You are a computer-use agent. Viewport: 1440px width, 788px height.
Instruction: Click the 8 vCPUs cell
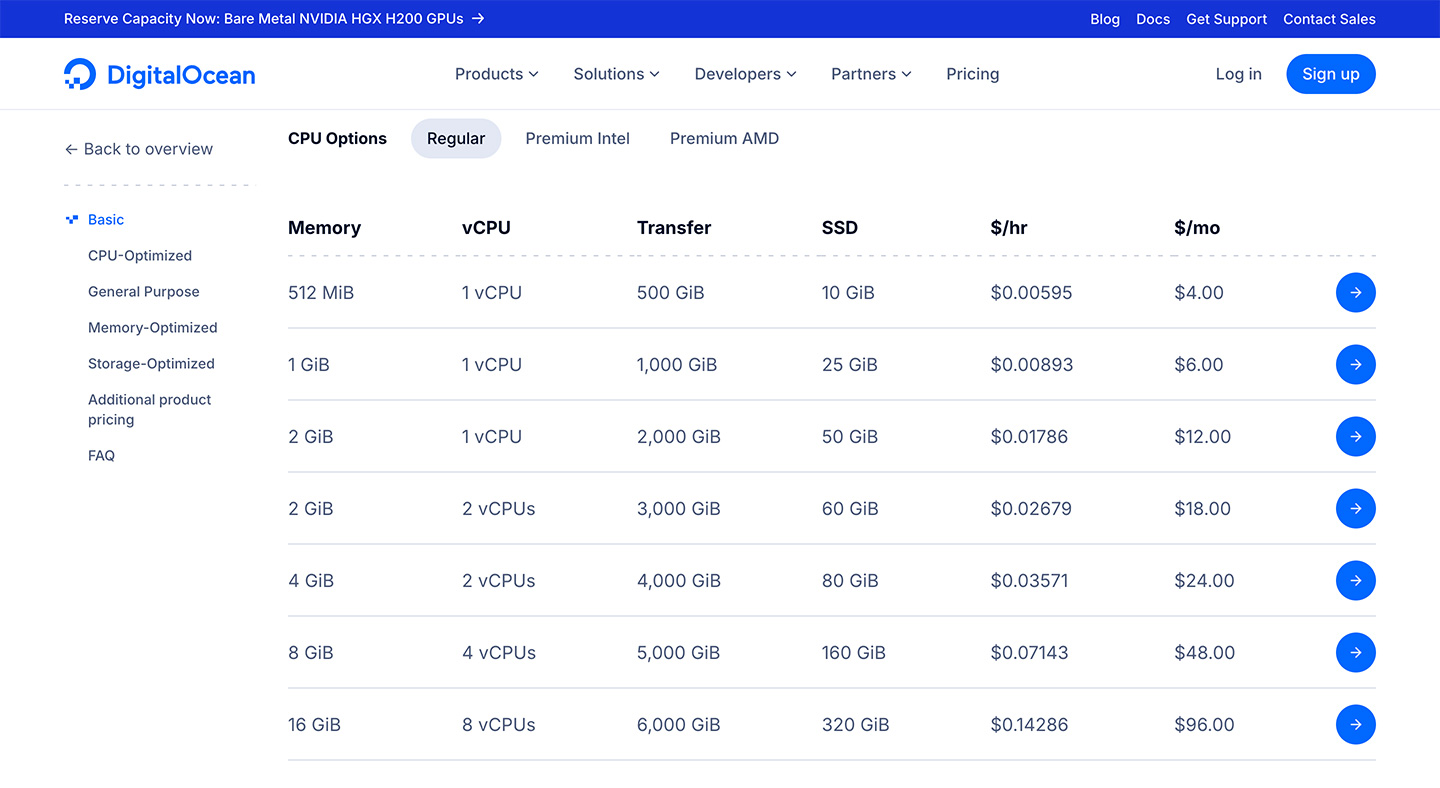(499, 725)
